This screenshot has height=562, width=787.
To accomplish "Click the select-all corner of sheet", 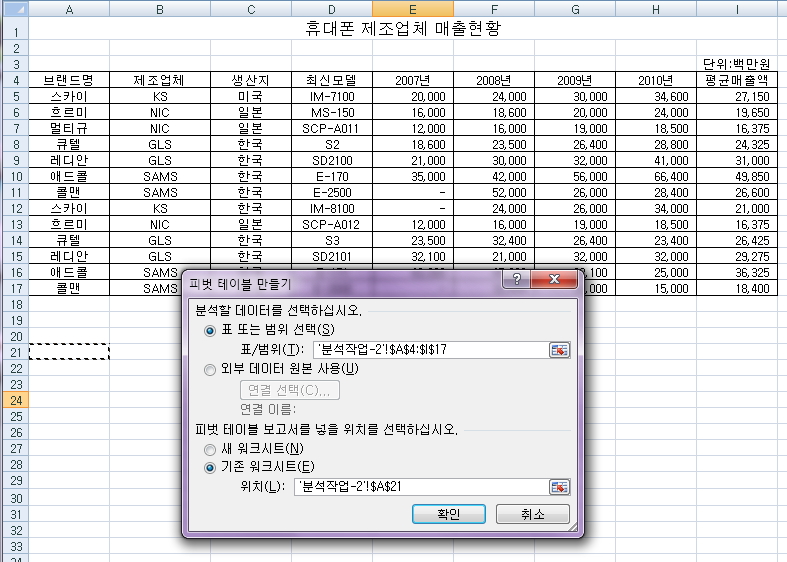I will (x=16, y=9).
